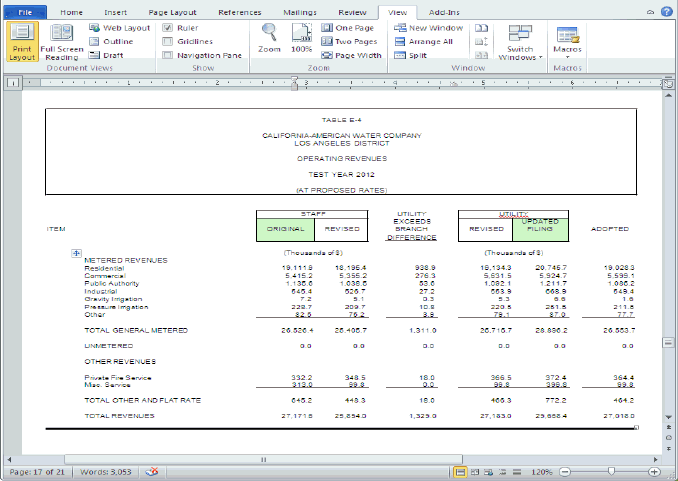Open the Zoom magnifier dialog
The image size is (678, 481).
click(x=269, y=38)
